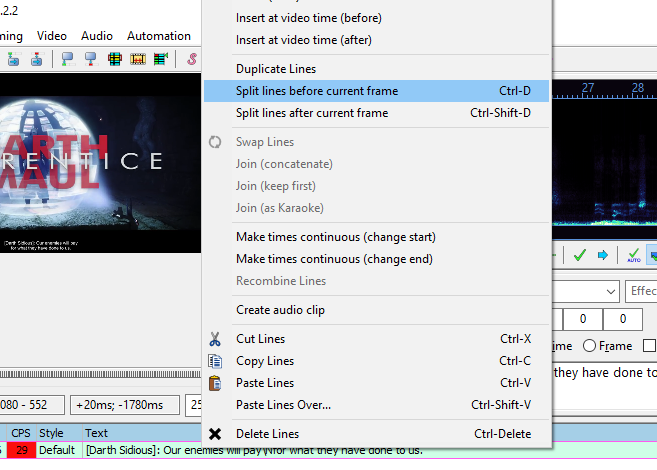Image resolution: width=657 pixels, height=470 pixels.
Task: Click subtitle edit box with 'they have done'
Action: point(605,387)
